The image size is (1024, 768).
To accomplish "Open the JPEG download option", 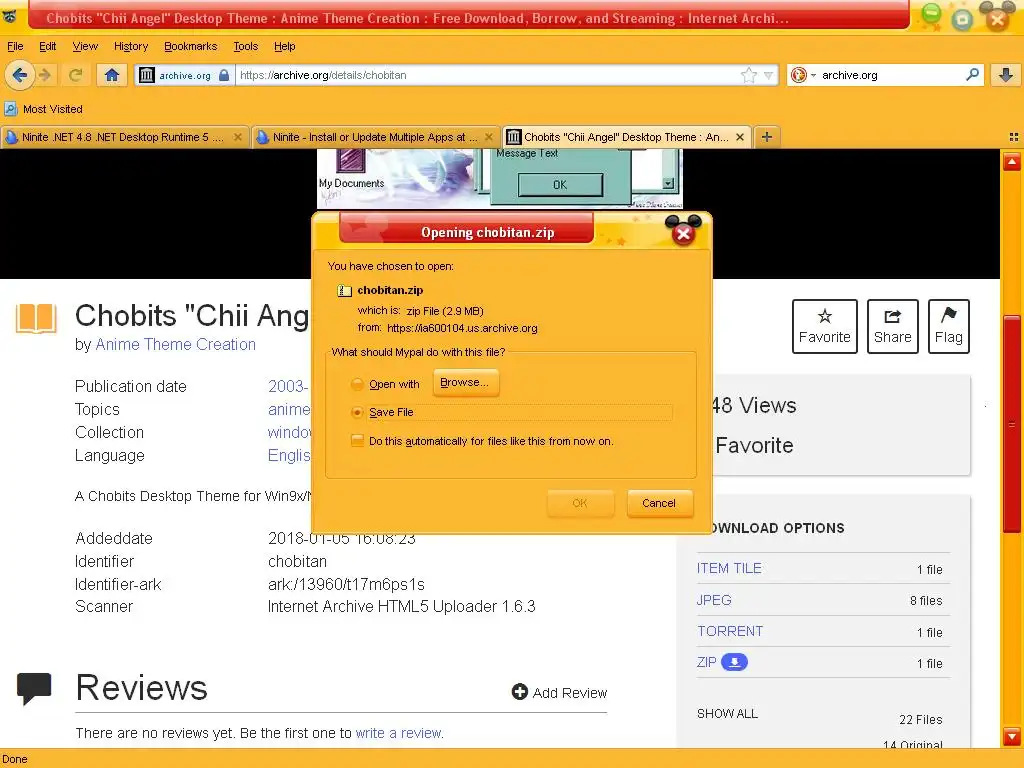I will (x=714, y=600).
